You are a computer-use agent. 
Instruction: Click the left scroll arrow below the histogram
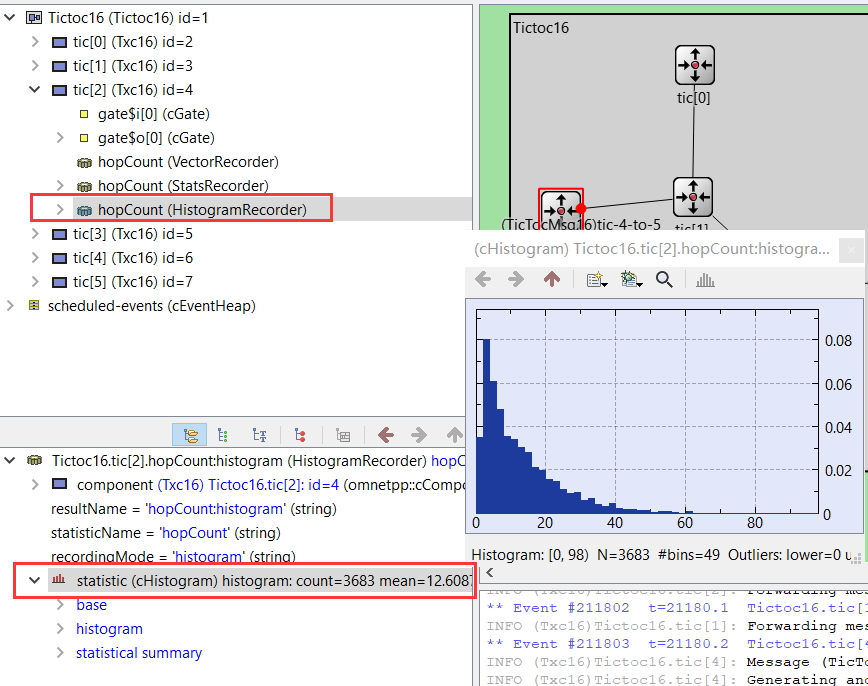tap(488, 572)
